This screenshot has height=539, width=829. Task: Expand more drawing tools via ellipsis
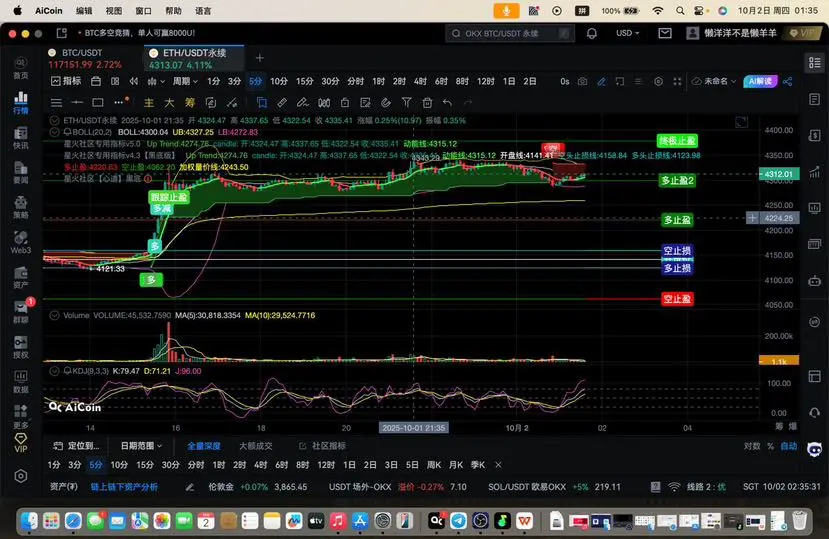tap(119, 102)
